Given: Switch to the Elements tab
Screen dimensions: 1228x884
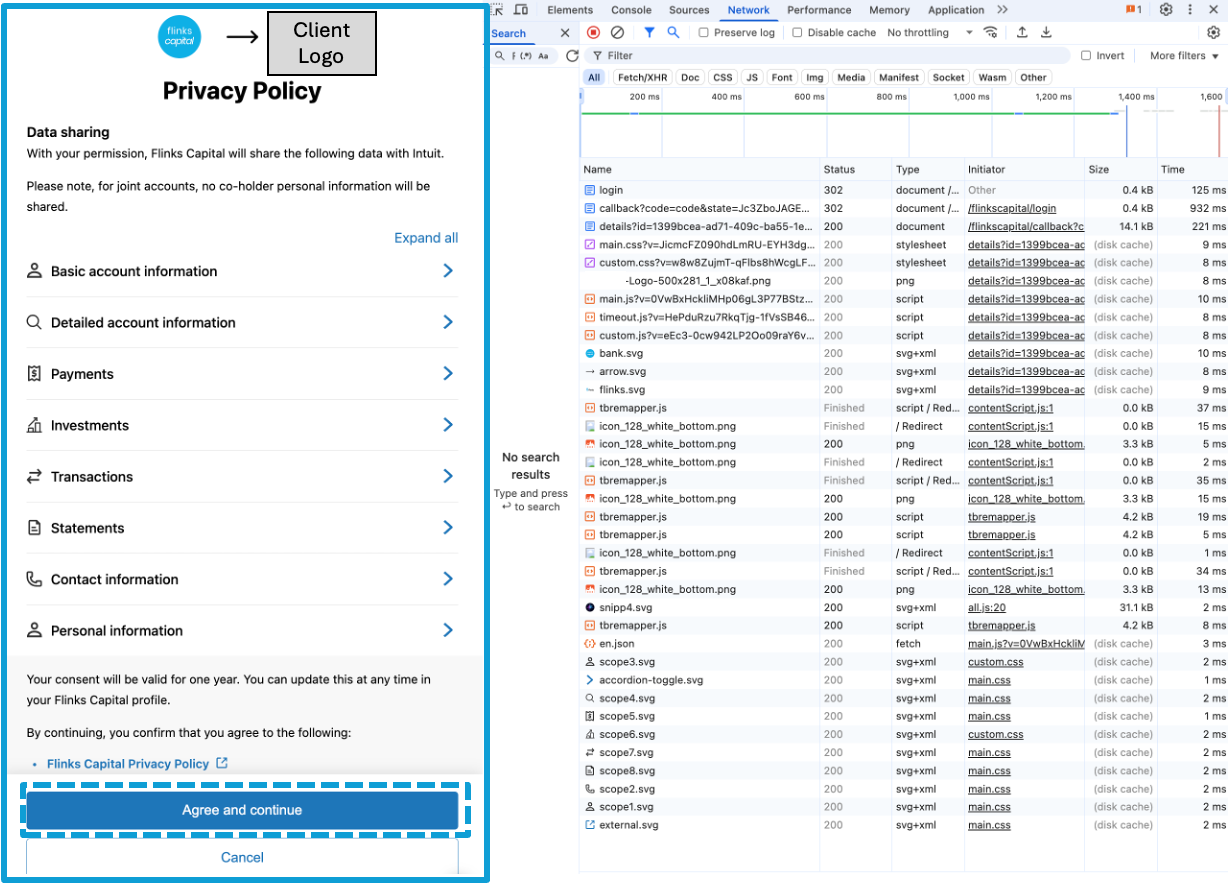Looking at the screenshot, I should click(570, 10).
